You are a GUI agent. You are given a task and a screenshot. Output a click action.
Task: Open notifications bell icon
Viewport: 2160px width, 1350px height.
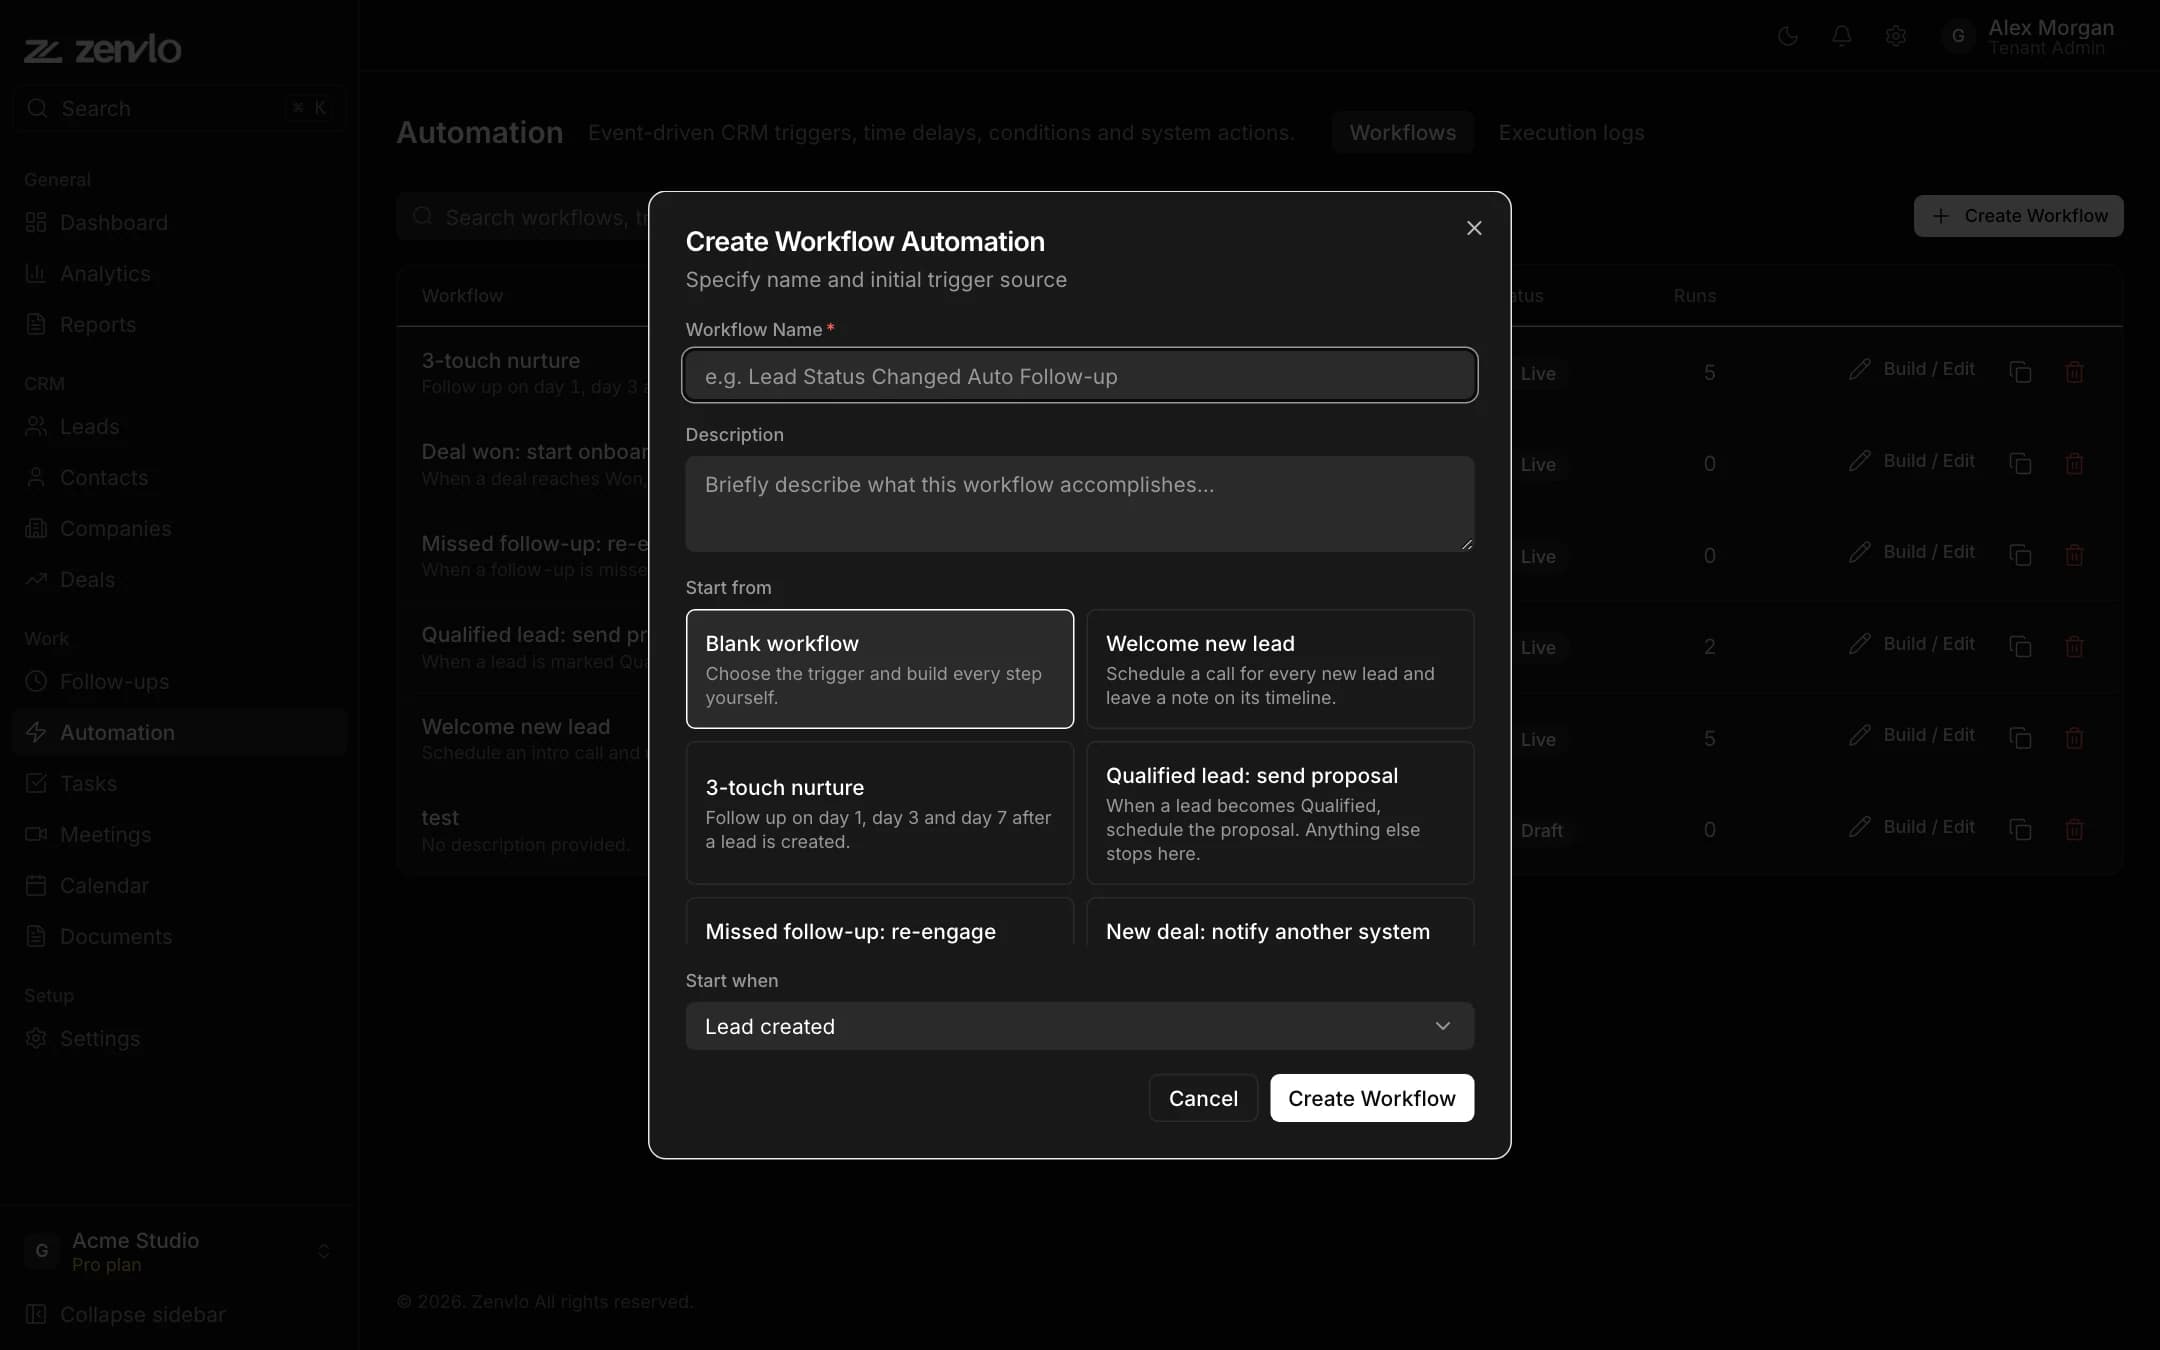(x=1842, y=37)
